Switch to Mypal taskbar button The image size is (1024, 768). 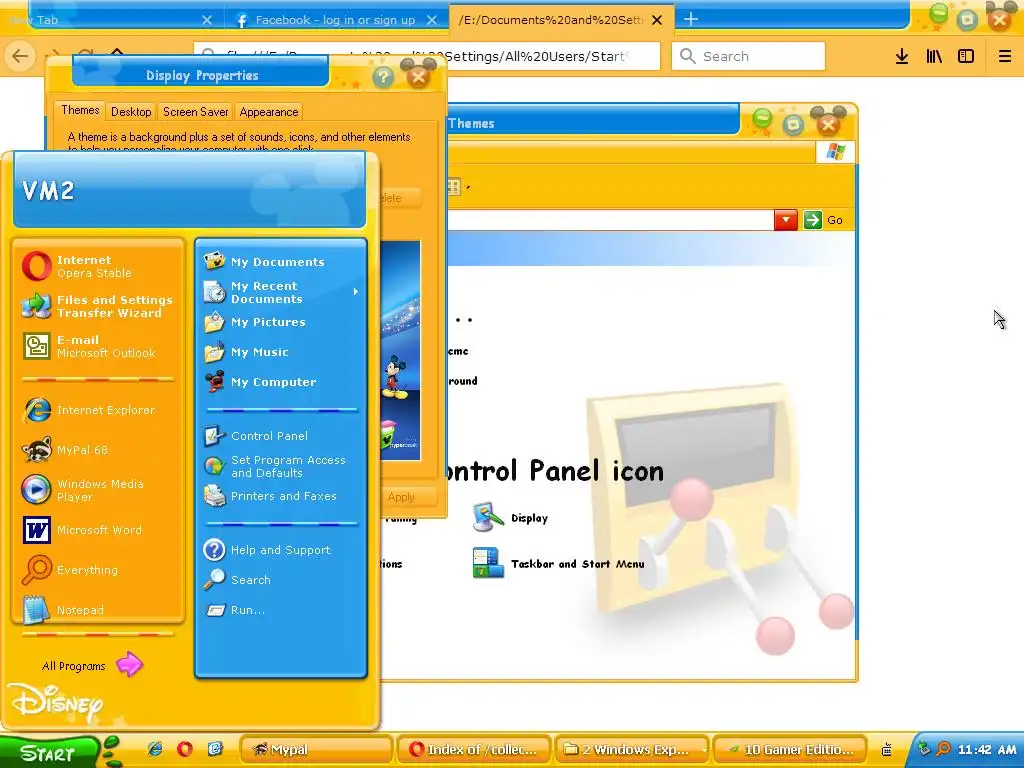click(x=316, y=749)
